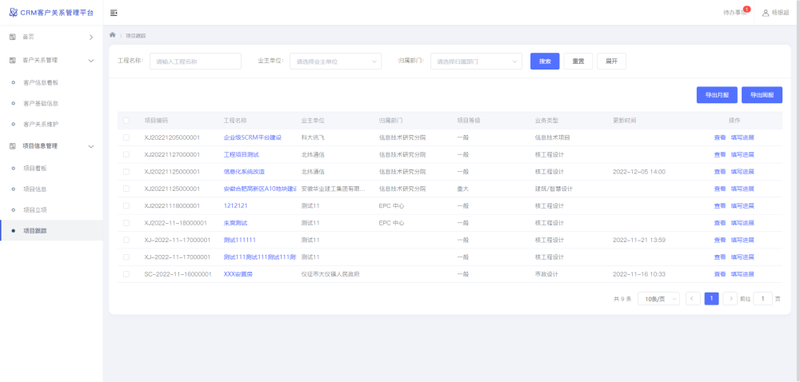Open 客户信息看板 in the sidebar
The height and width of the screenshot is (382, 800).
pos(41,82)
